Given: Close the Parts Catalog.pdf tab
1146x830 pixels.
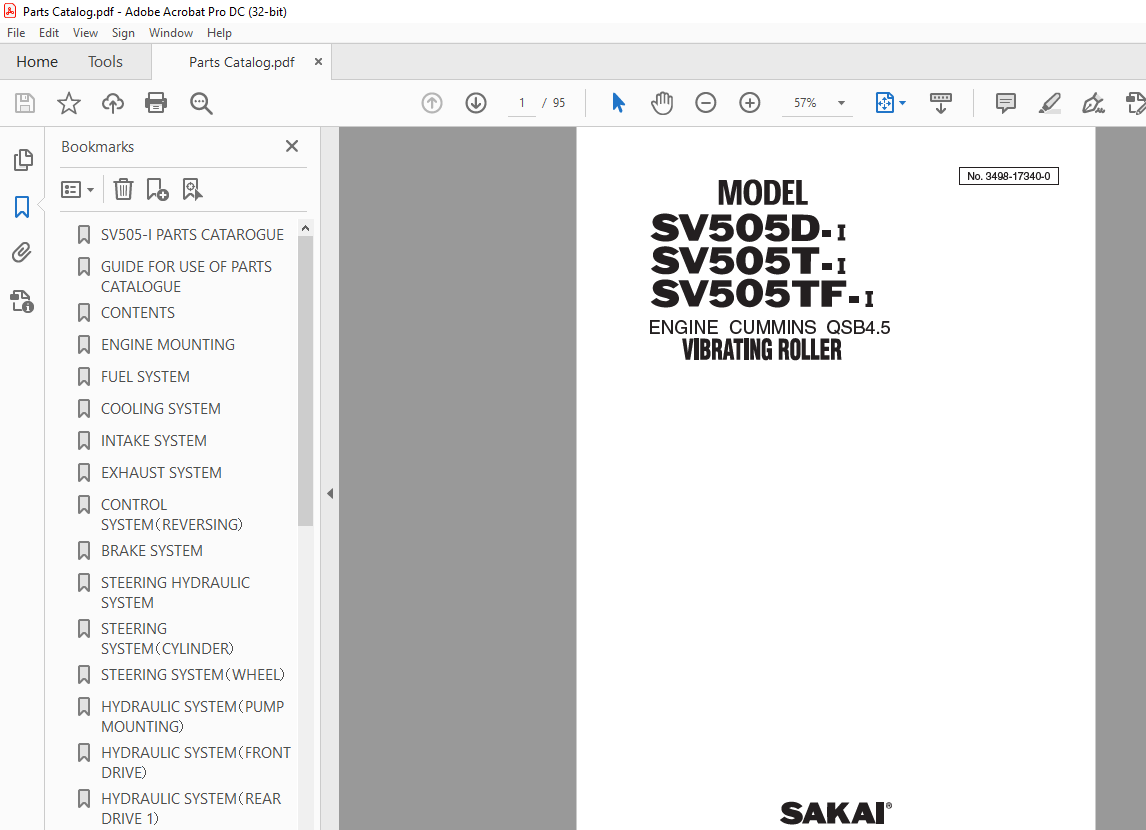Looking at the screenshot, I should click(318, 61).
